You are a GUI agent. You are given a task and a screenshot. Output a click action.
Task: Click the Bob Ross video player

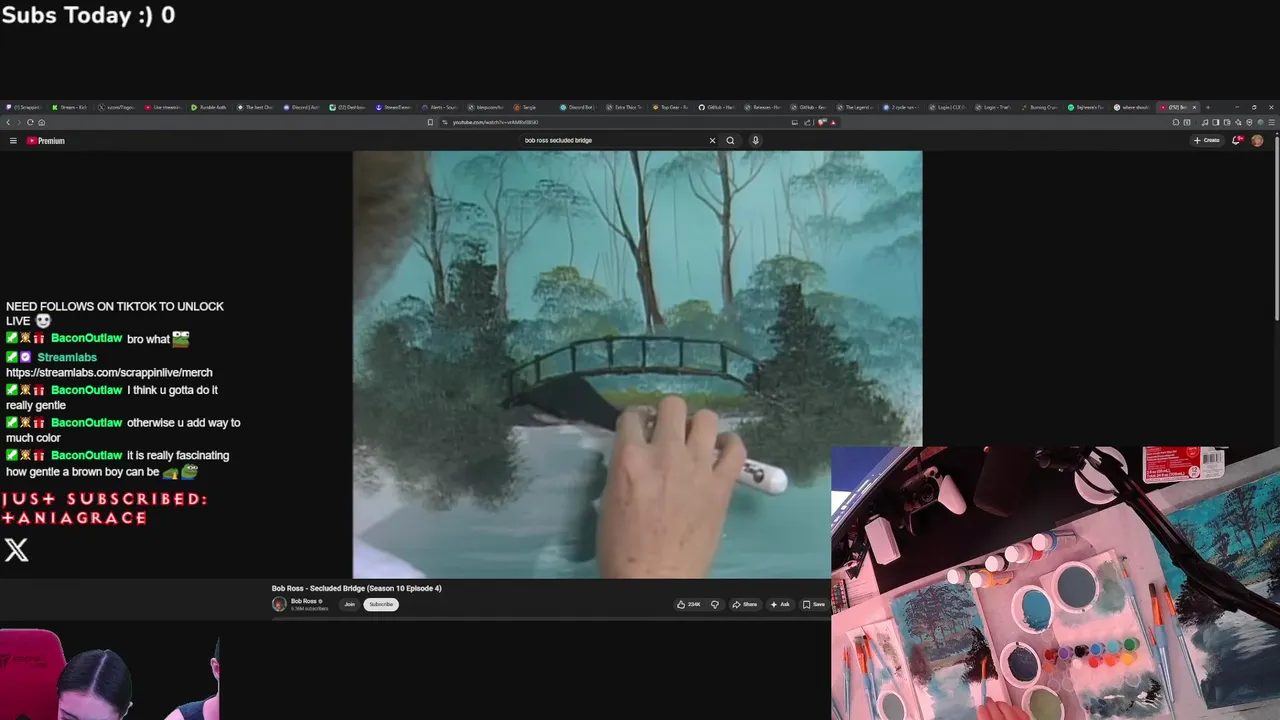[x=637, y=364]
